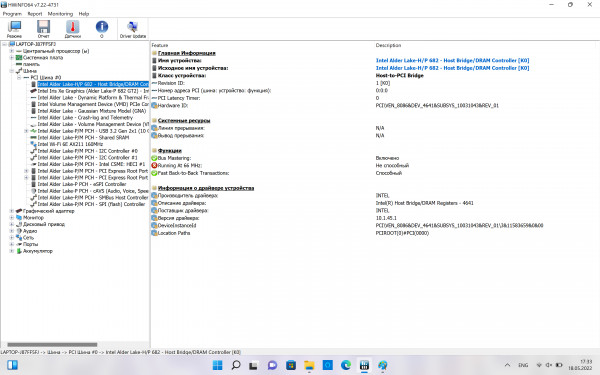
Task: Select the Audio tree item
Action: [30, 231]
